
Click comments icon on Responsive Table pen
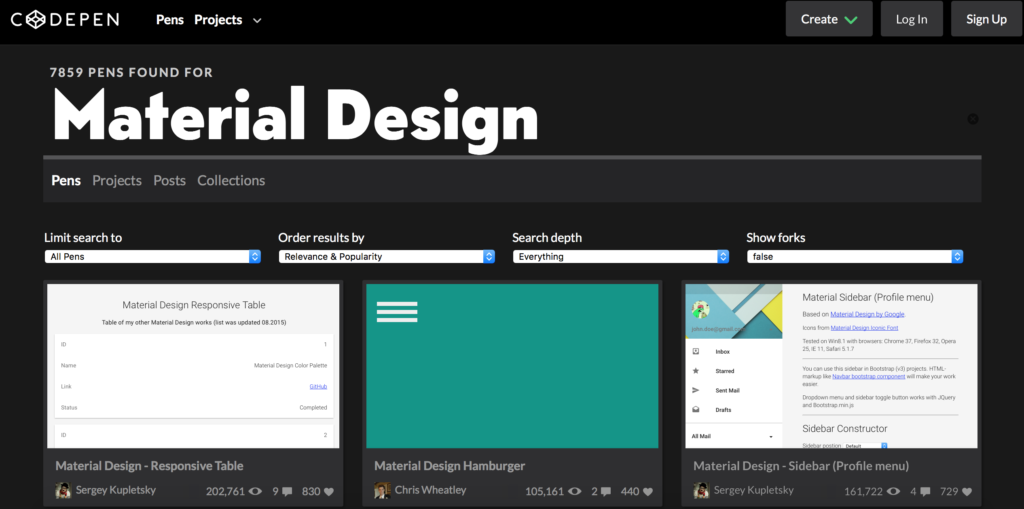click(288, 491)
